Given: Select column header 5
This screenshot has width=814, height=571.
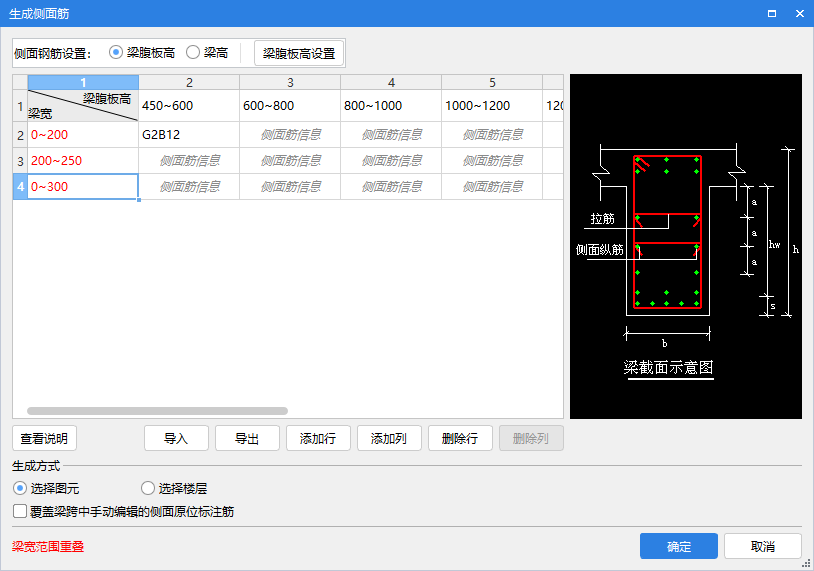Looking at the screenshot, I should (492, 83).
